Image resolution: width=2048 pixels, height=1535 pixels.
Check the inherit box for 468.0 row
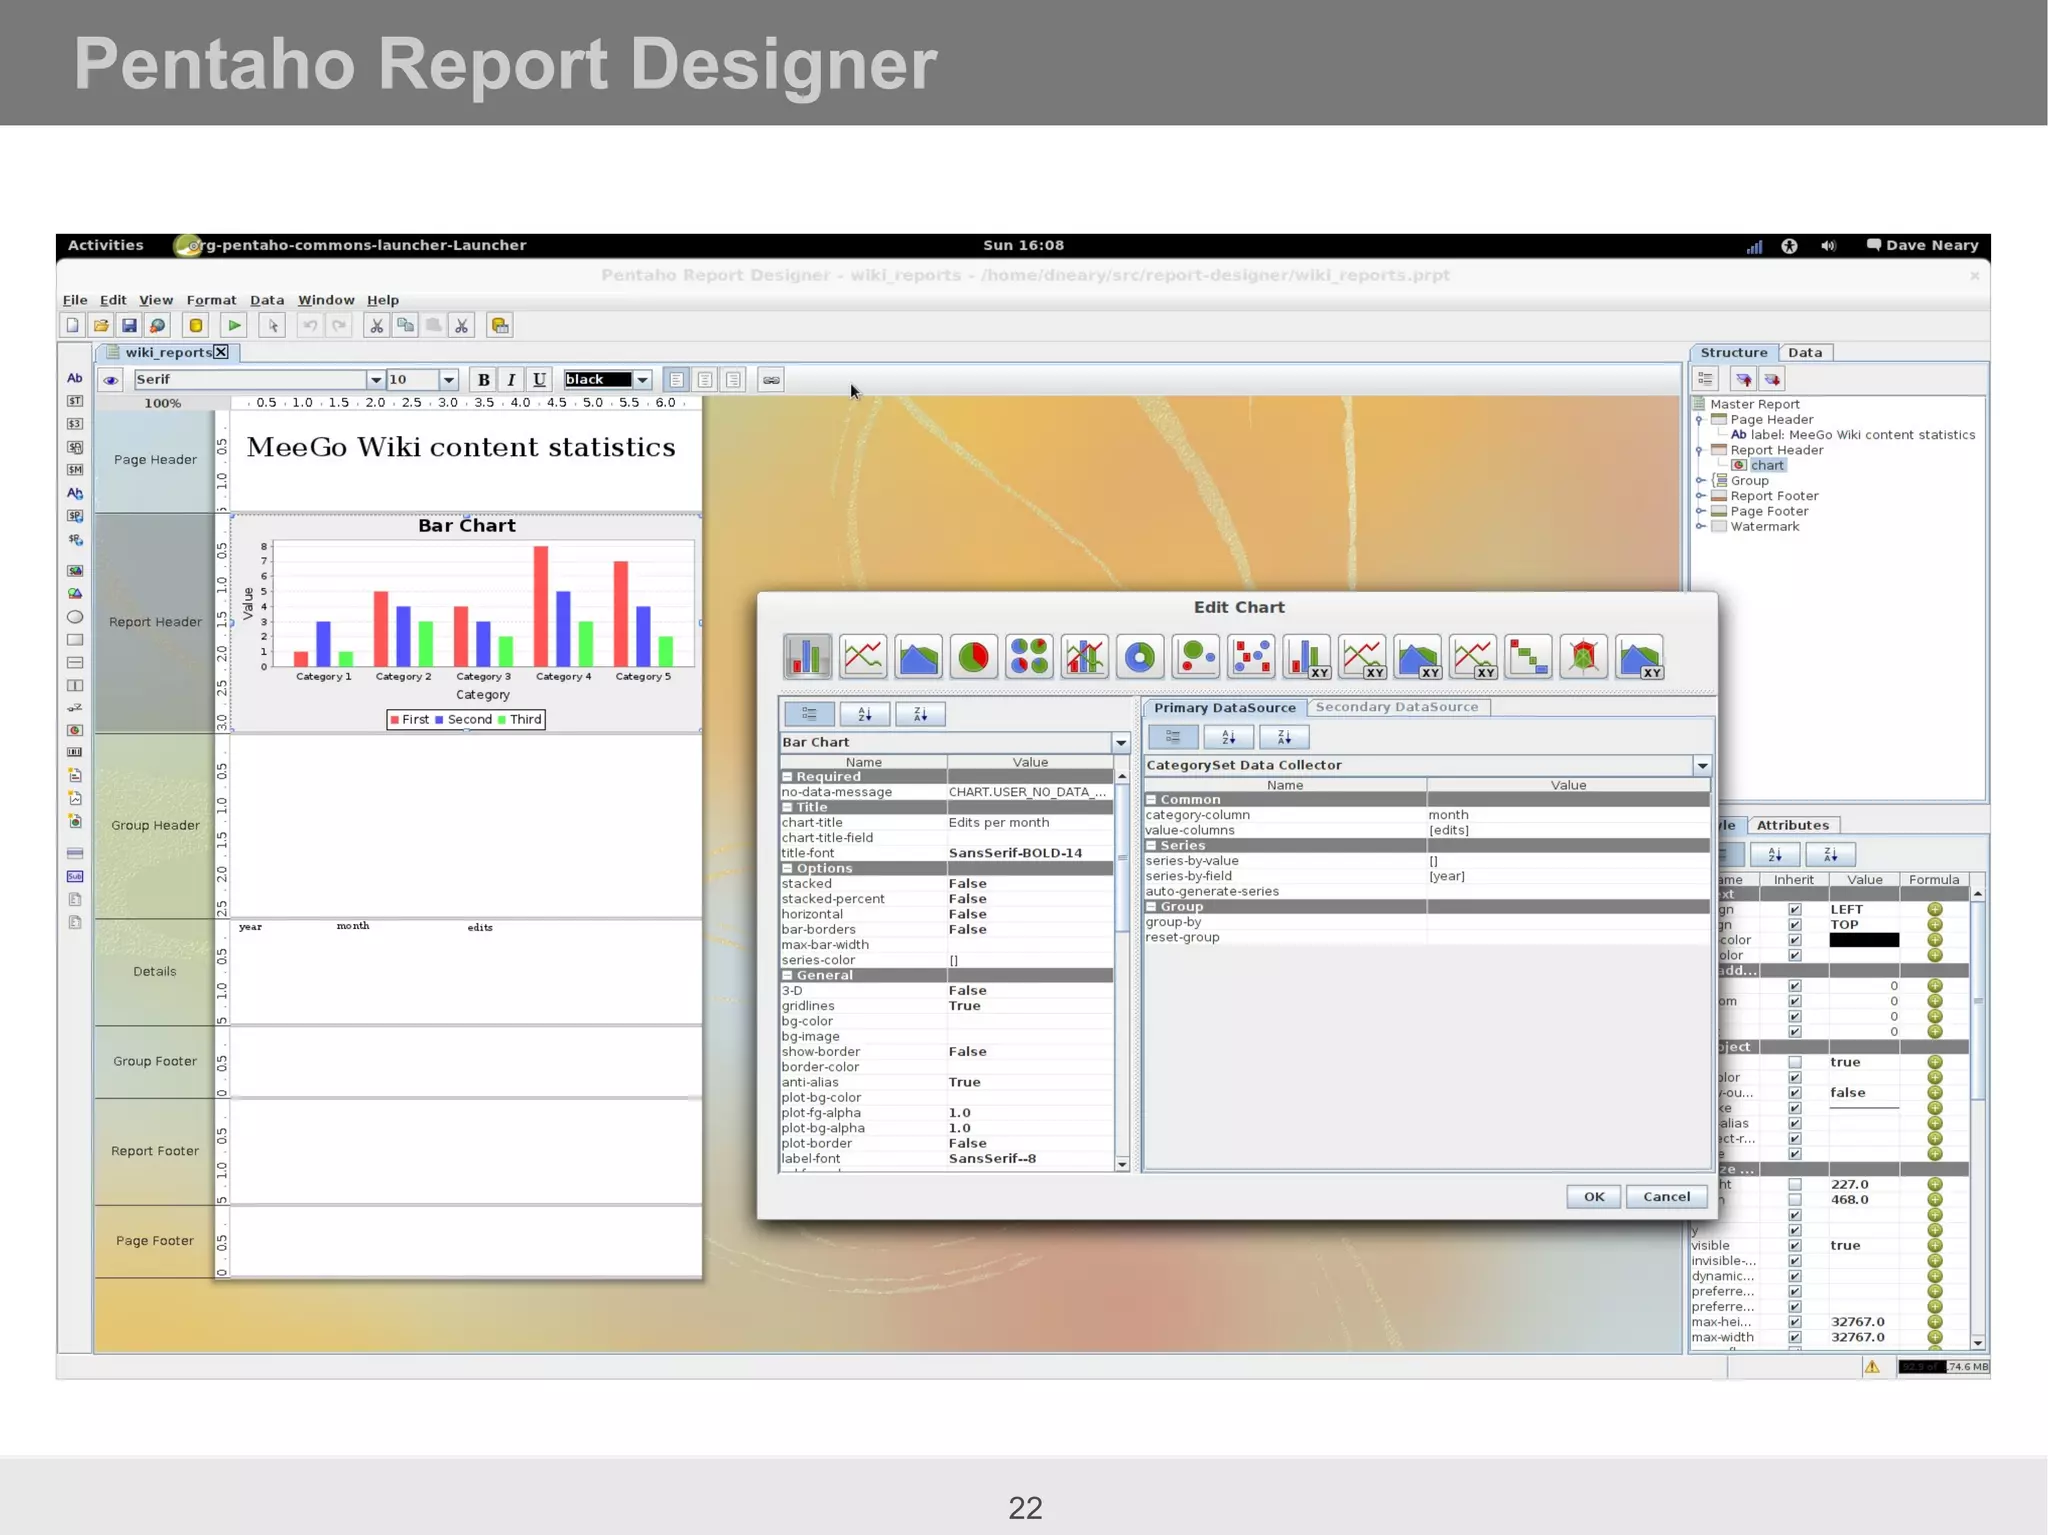(x=1795, y=1199)
